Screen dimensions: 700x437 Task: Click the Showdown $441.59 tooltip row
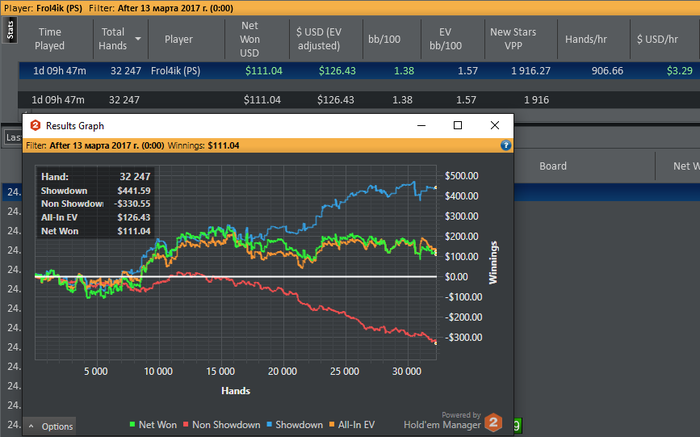[x=96, y=191]
